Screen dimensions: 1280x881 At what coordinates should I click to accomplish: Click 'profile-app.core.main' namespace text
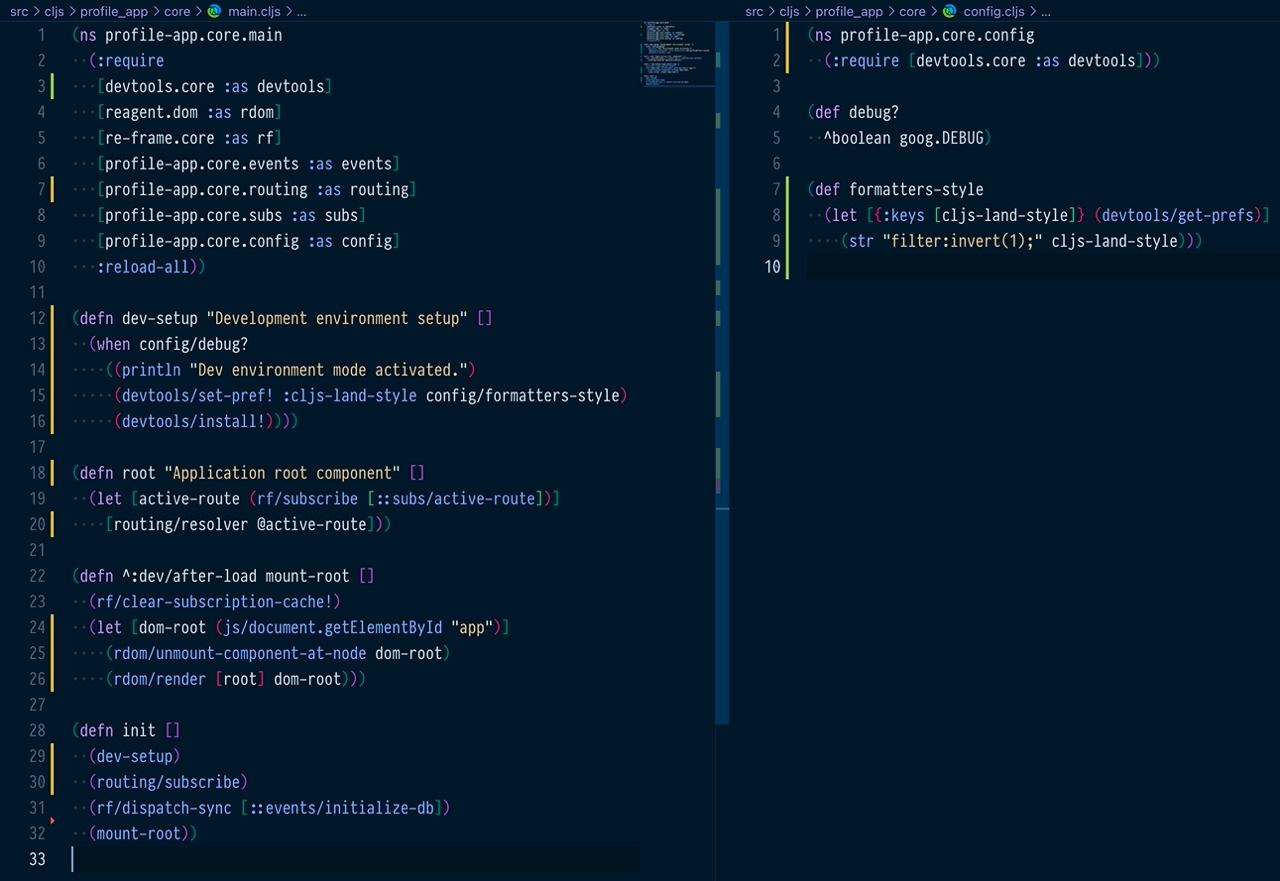pos(193,35)
